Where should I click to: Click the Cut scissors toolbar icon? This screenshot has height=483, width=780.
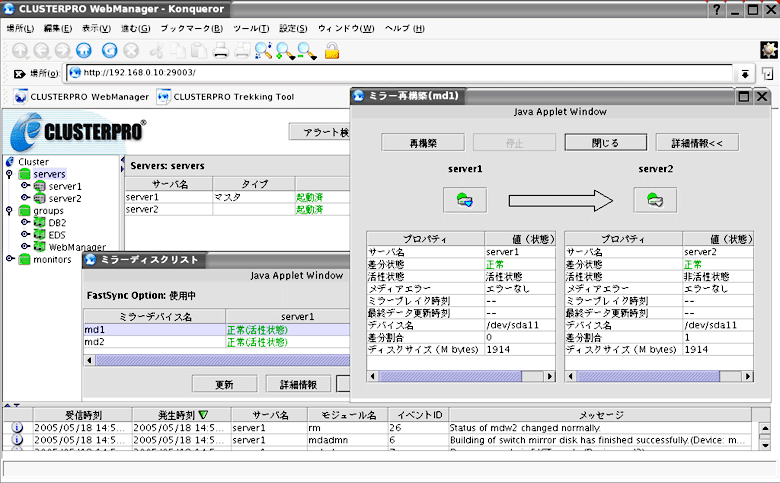pyautogui.click(x=156, y=51)
